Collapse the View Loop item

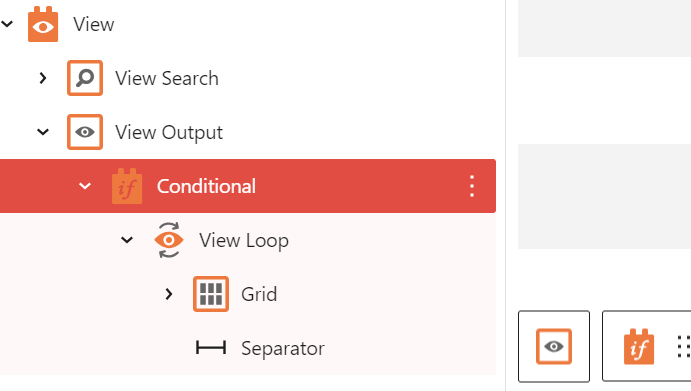coord(127,240)
